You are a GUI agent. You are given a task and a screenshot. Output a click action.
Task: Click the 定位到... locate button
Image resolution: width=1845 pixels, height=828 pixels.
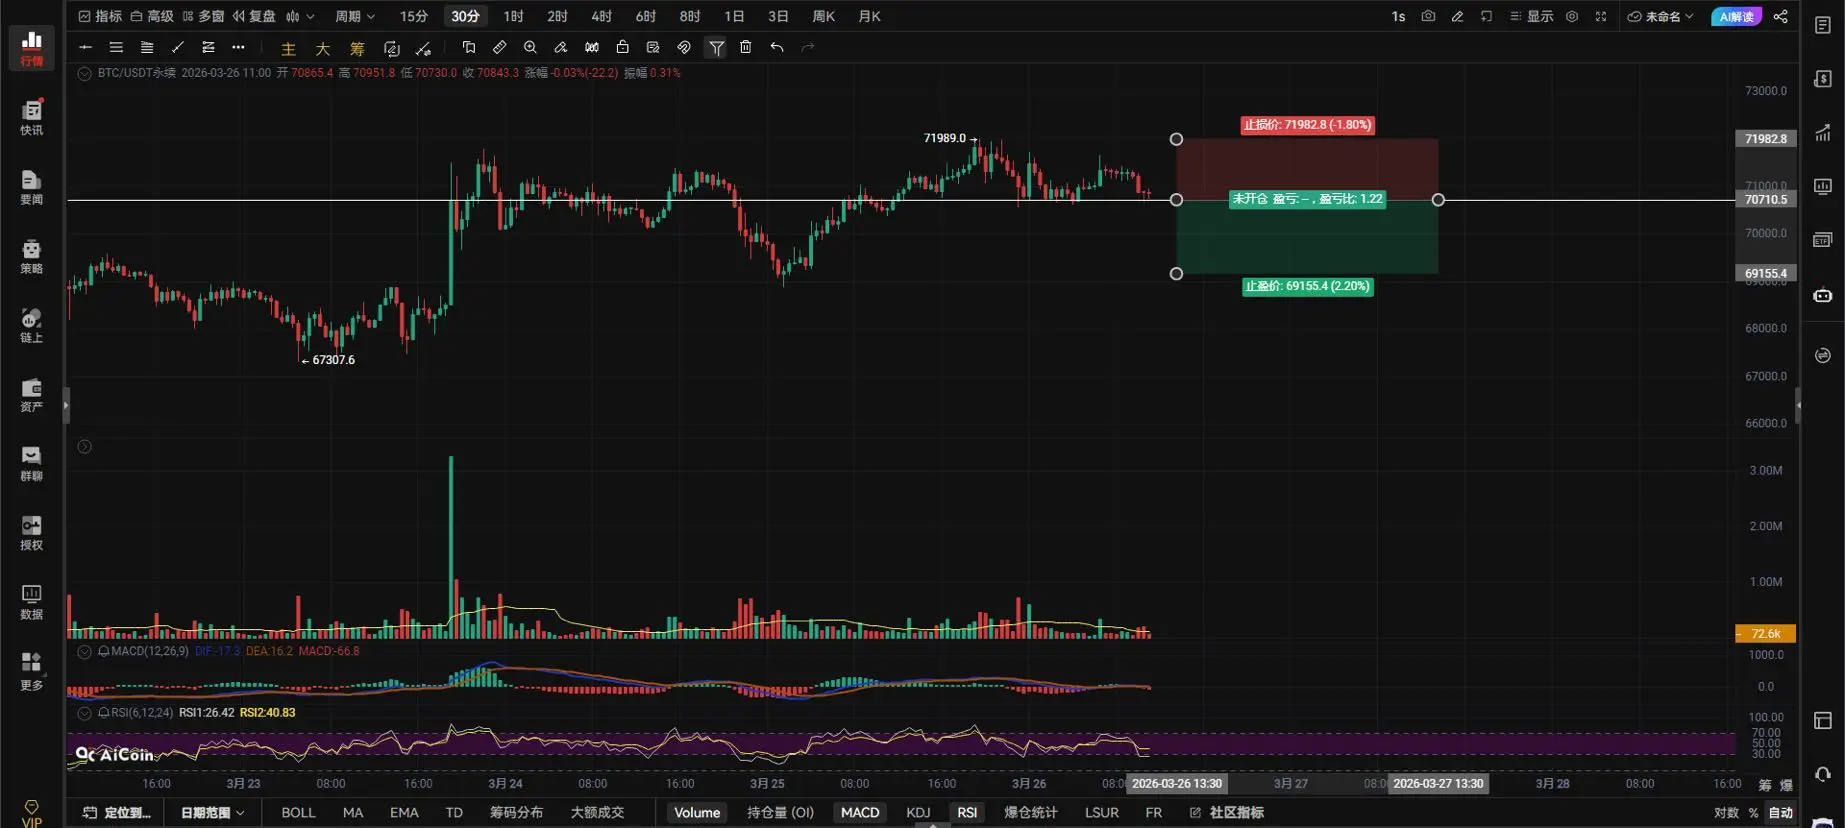pyautogui.click(x=117, y=812)
